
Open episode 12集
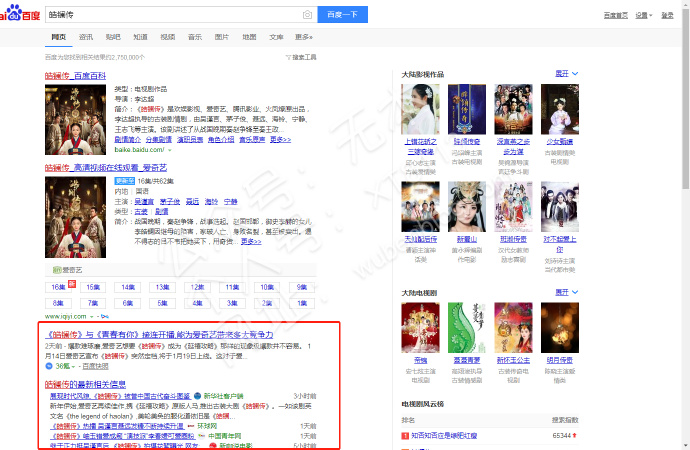[197, 287]
